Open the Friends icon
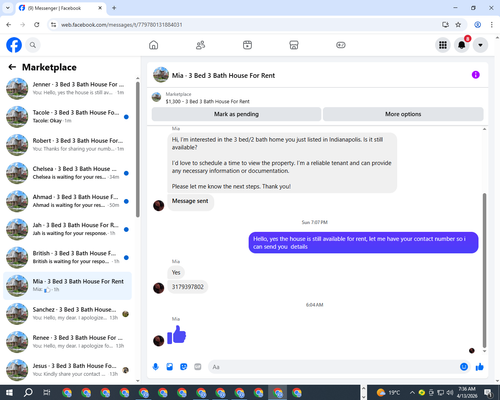Viewport: 500px width, 400px height. click(x=200, y=45)
